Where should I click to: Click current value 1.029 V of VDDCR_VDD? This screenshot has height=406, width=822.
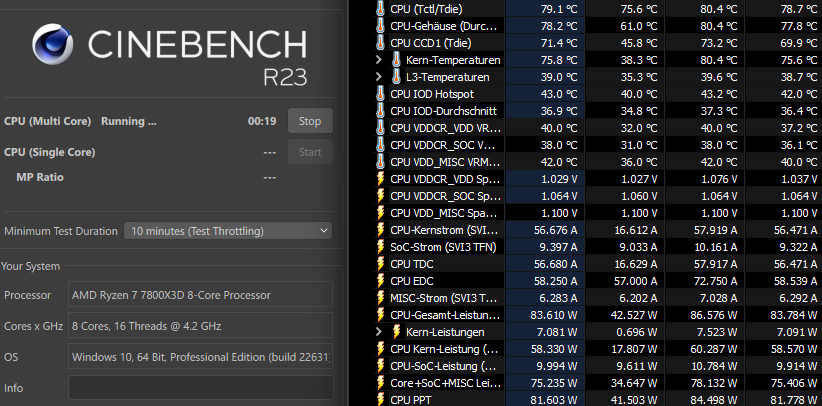(559, 179)
